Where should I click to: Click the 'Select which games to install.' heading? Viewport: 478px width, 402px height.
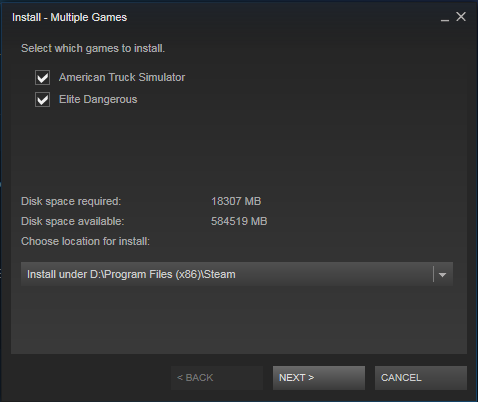pos(93,48)
